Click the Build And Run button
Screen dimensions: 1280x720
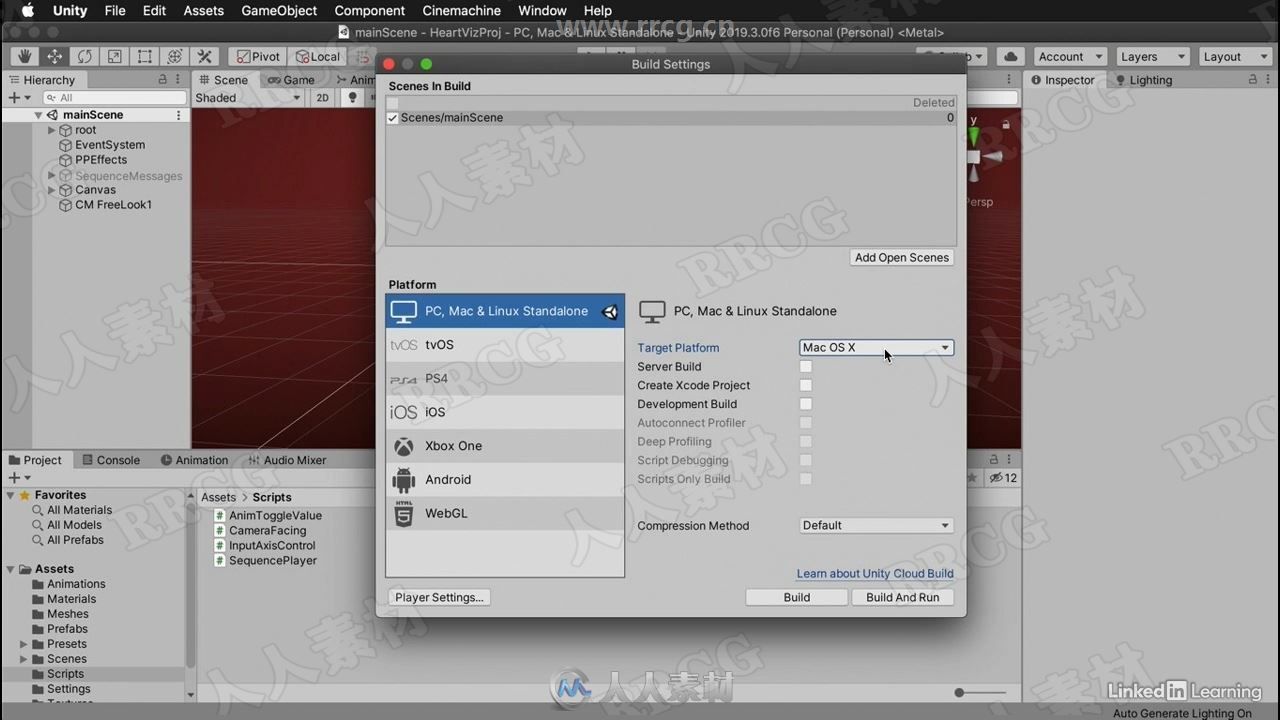point(903,597)
